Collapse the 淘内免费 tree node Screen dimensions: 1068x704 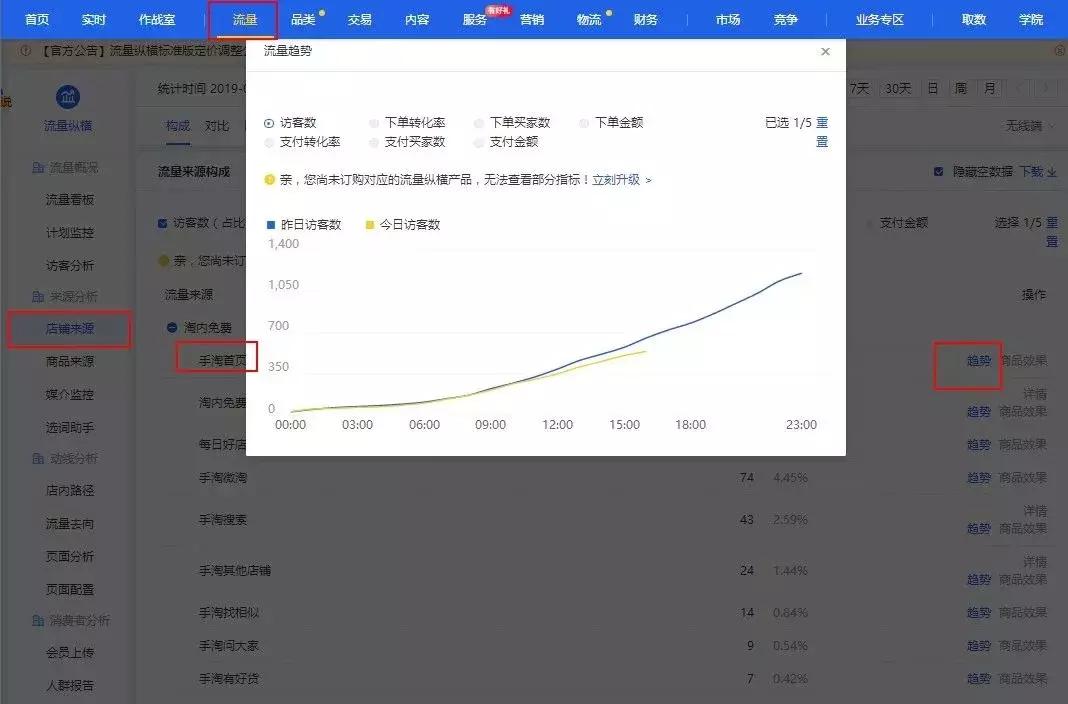[x=172, y=327]
